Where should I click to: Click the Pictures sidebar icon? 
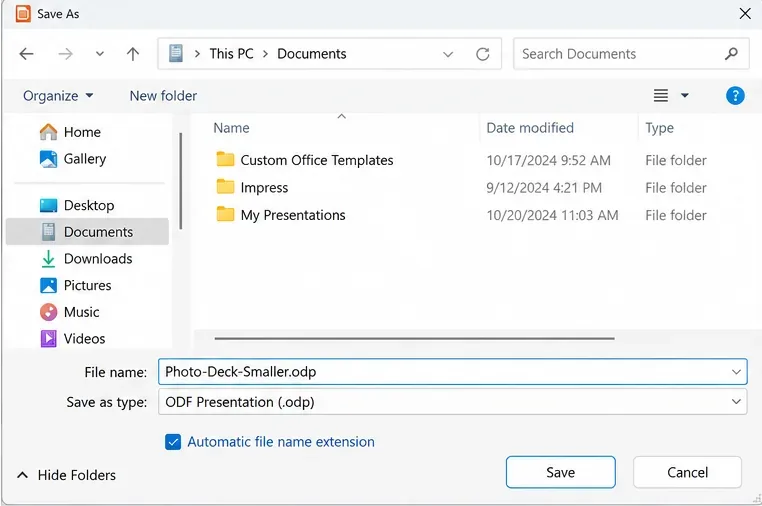[x=48, y=285]
